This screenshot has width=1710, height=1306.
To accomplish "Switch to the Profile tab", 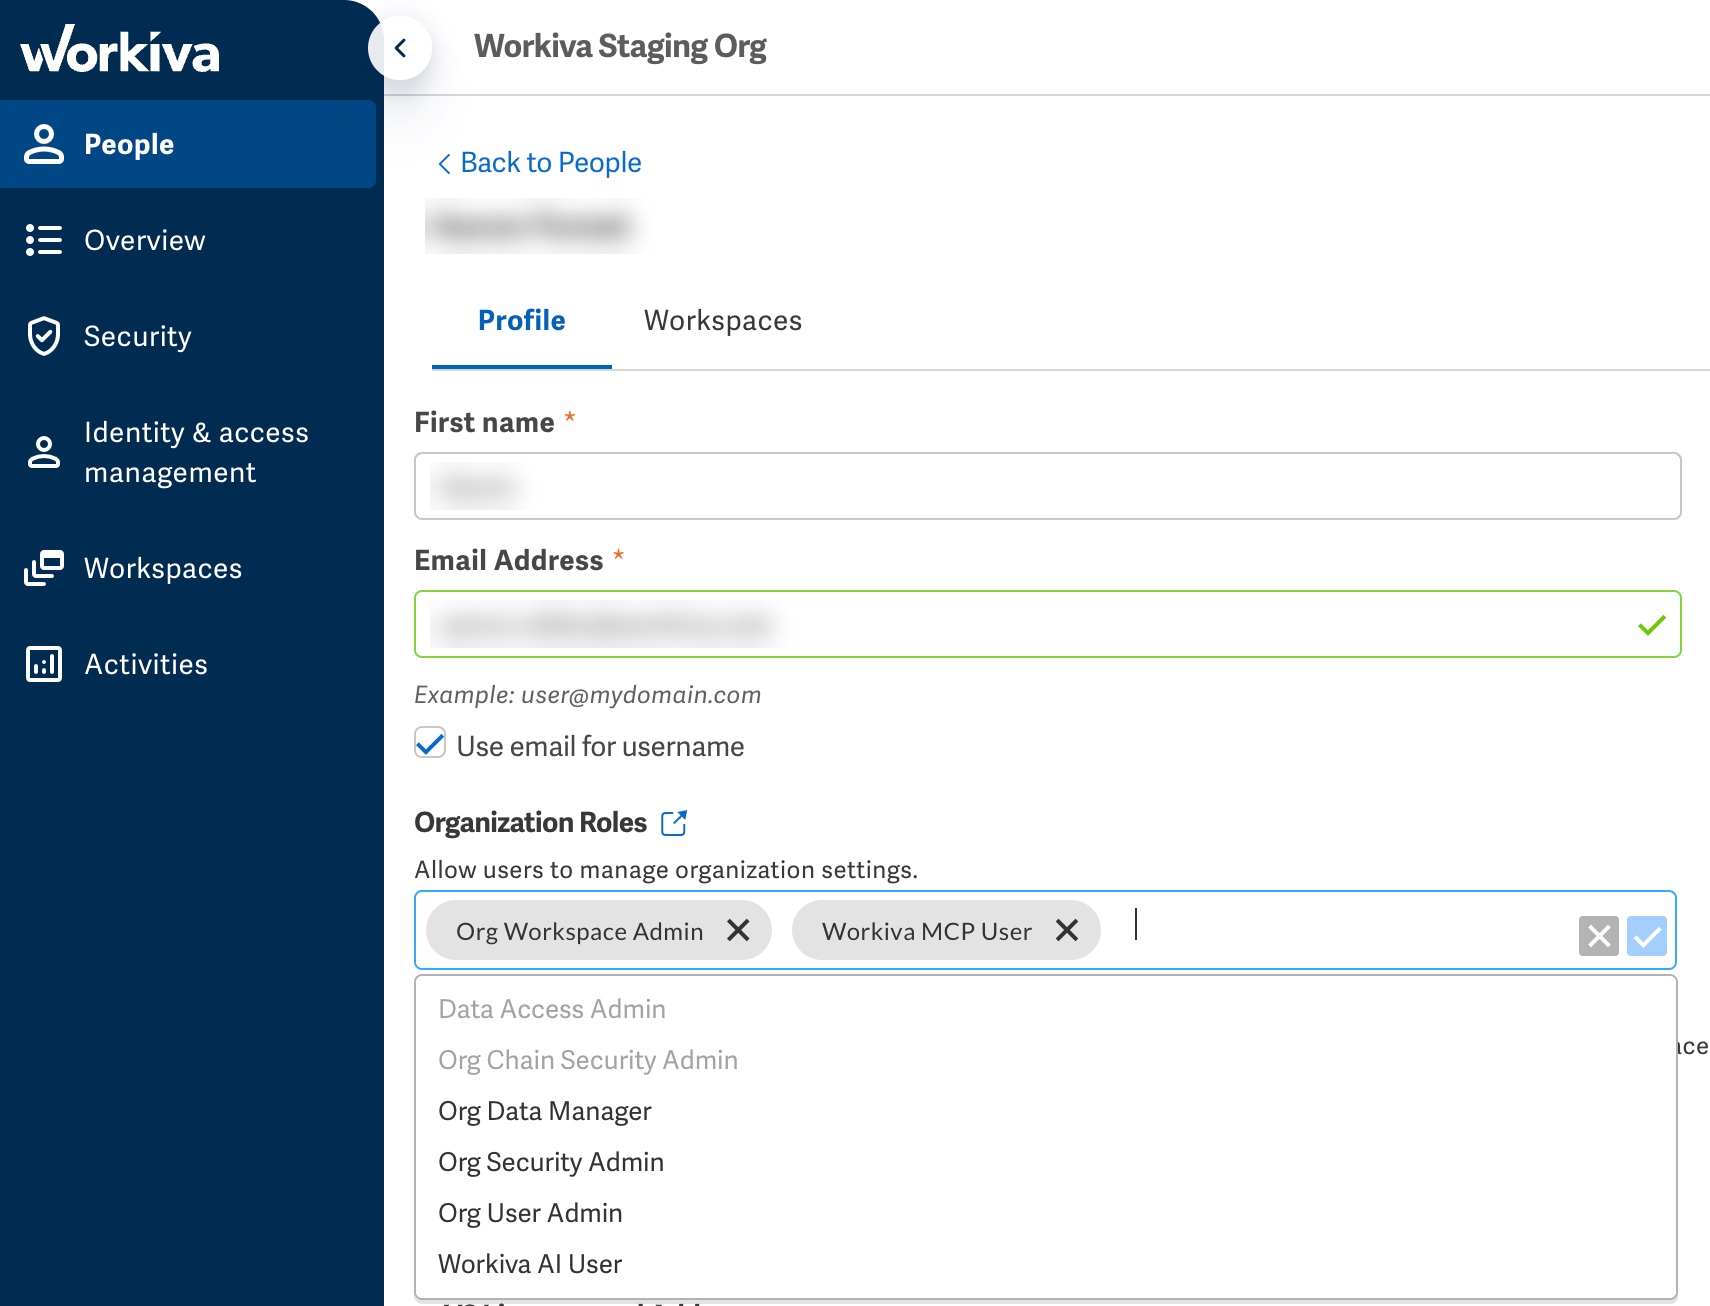I will point(521,321).
